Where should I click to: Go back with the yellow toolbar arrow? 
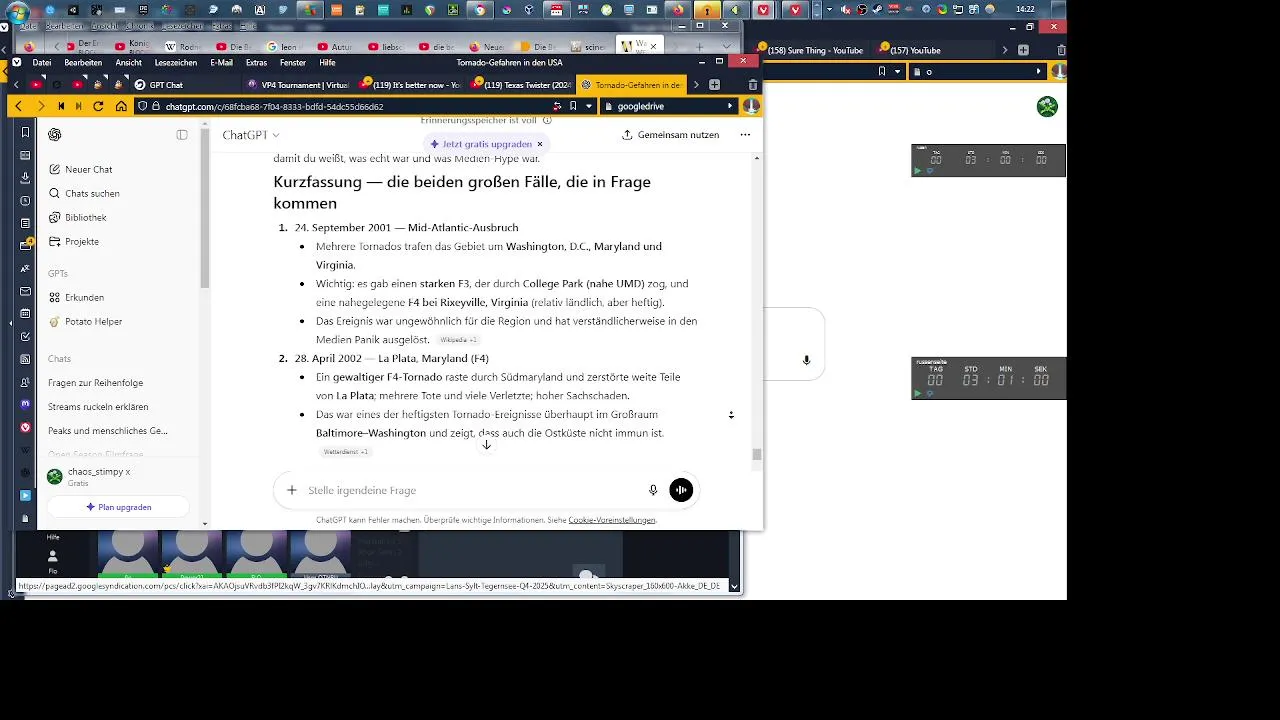pyautogui.click(x=18, y=106)
